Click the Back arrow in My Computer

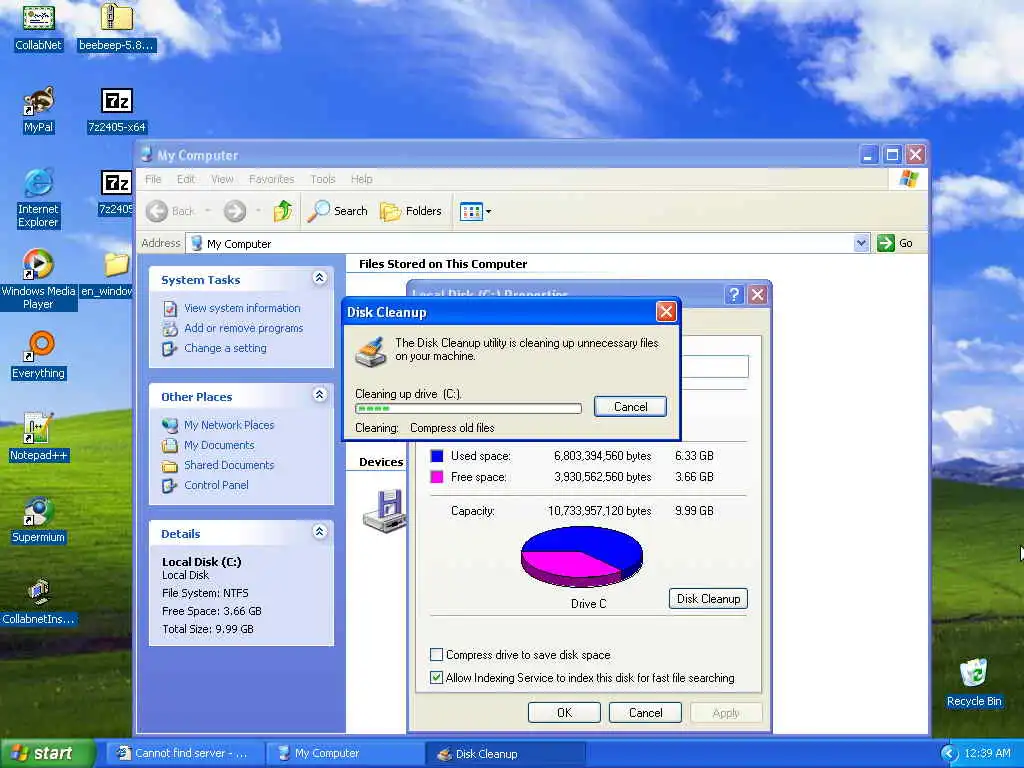[x=157, y=211]
